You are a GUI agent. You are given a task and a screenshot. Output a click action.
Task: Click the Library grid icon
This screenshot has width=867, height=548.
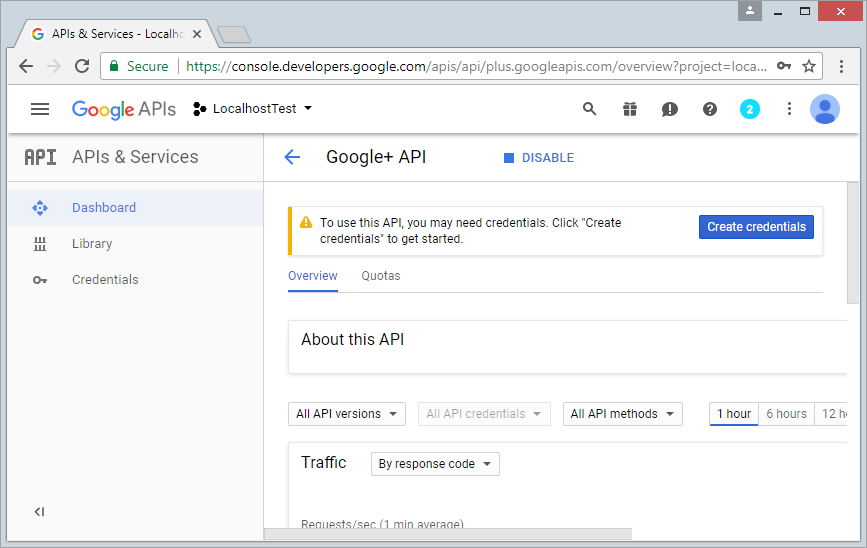click(40, 244)
